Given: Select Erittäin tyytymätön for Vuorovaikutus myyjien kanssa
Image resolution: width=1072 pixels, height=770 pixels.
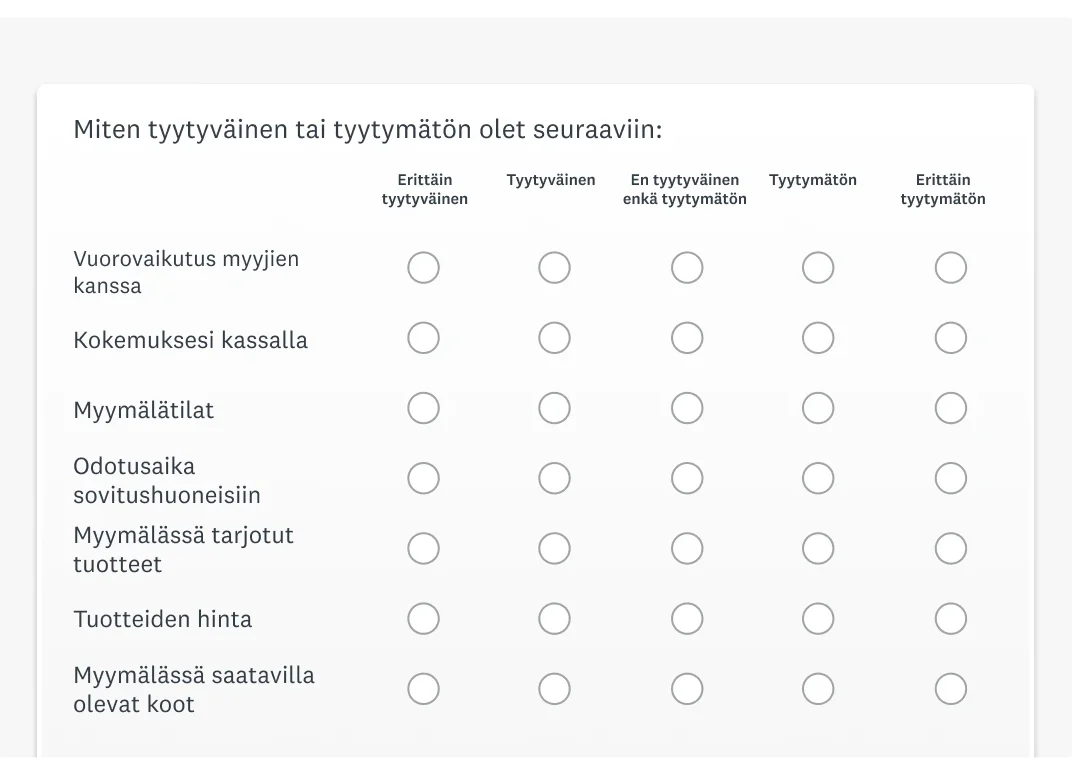Looking at the screenshot, I should pos(950,267).
